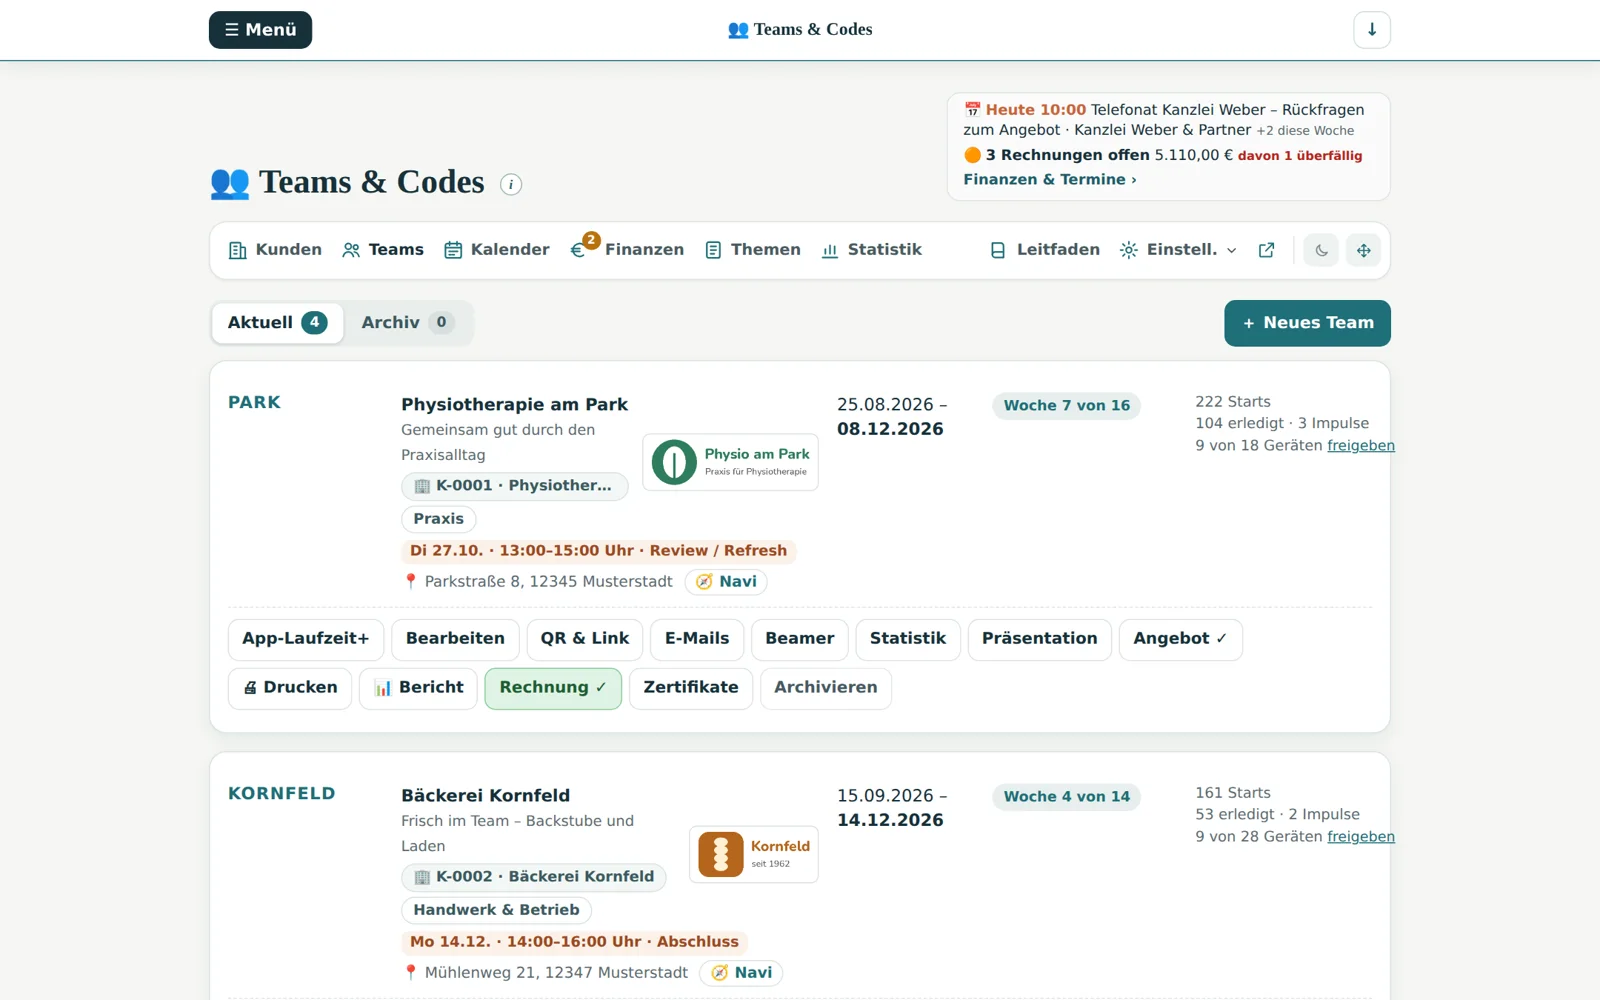The height and width of the screenshot is (1000, 1600).
Task: Click the external link icon in the toolbar
Action: 1267,250
